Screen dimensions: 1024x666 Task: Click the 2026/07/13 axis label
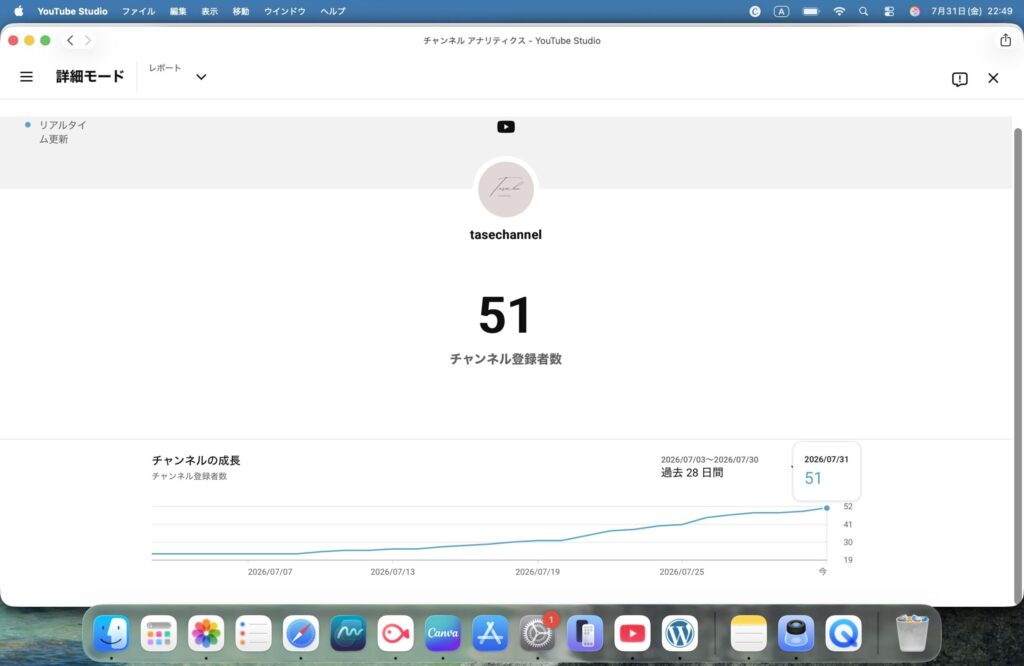click(x=392, y=572)
